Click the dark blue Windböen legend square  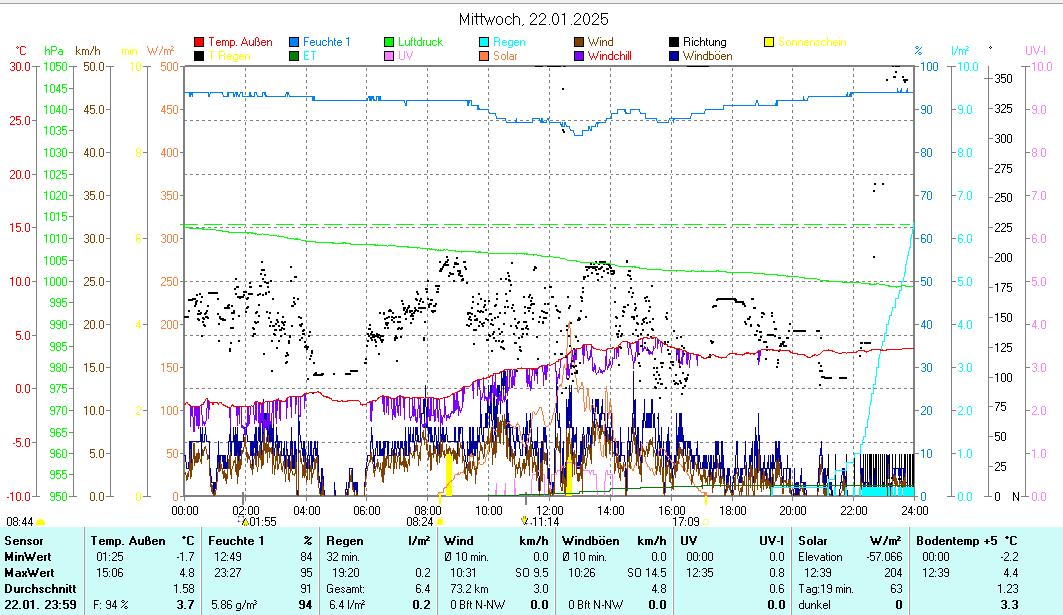pos(674,56)
